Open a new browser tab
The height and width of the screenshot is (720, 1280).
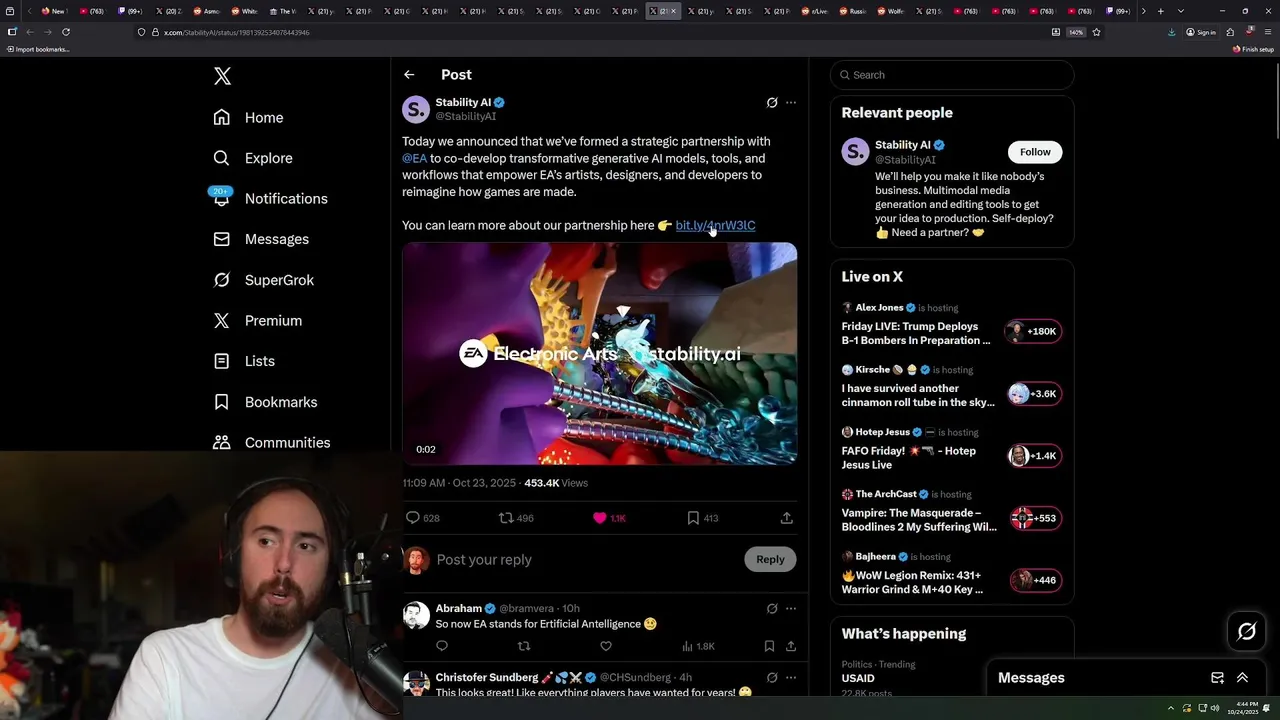click(x=1160, y=11)
